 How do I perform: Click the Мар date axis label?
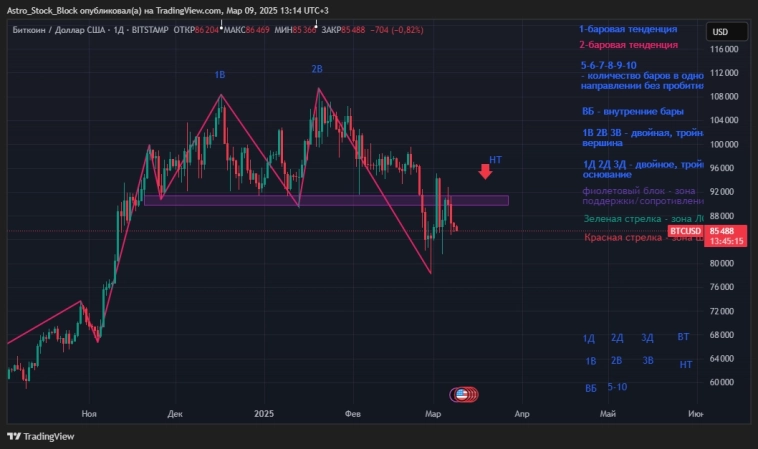click(433, 414)
